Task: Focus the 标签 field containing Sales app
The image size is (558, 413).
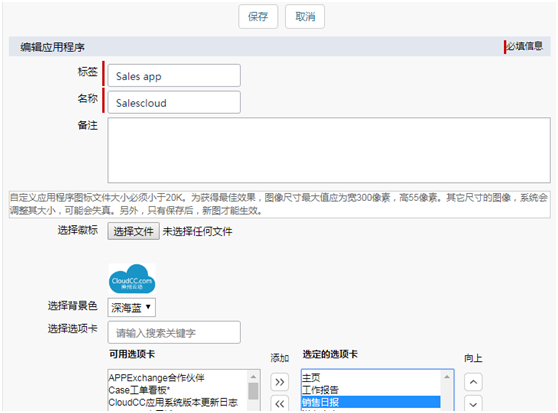Action: pyautogui.click(x=174, y=75)
